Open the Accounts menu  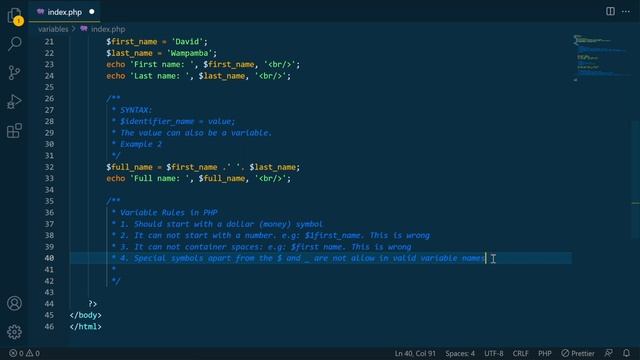(14, 303)
